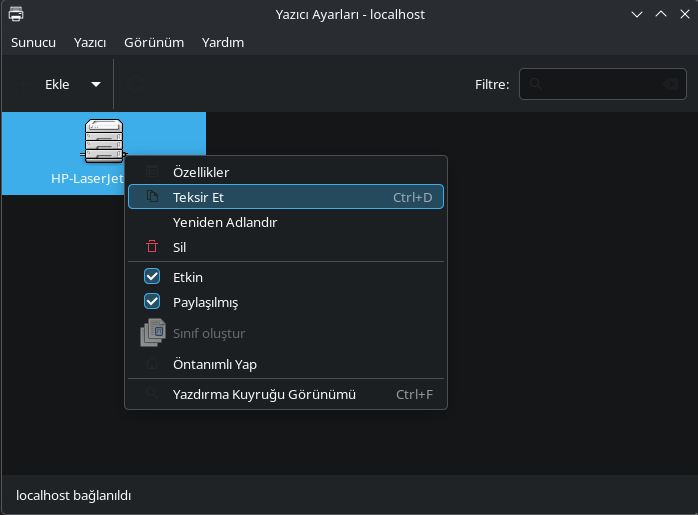Select the HP-LaserJet printer icon
The width and height of the screenshot is (698, 515).
click(104, 141)
